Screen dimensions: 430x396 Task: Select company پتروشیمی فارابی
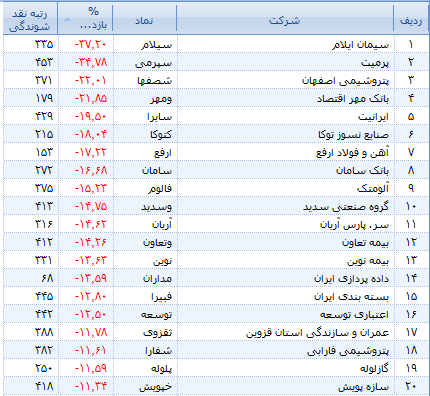point(348,351)
